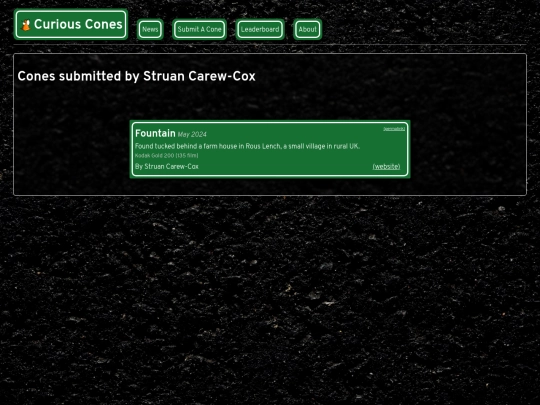Click the 'Cones submitted by Struan Carew-Cox' heading

[136, 76]
